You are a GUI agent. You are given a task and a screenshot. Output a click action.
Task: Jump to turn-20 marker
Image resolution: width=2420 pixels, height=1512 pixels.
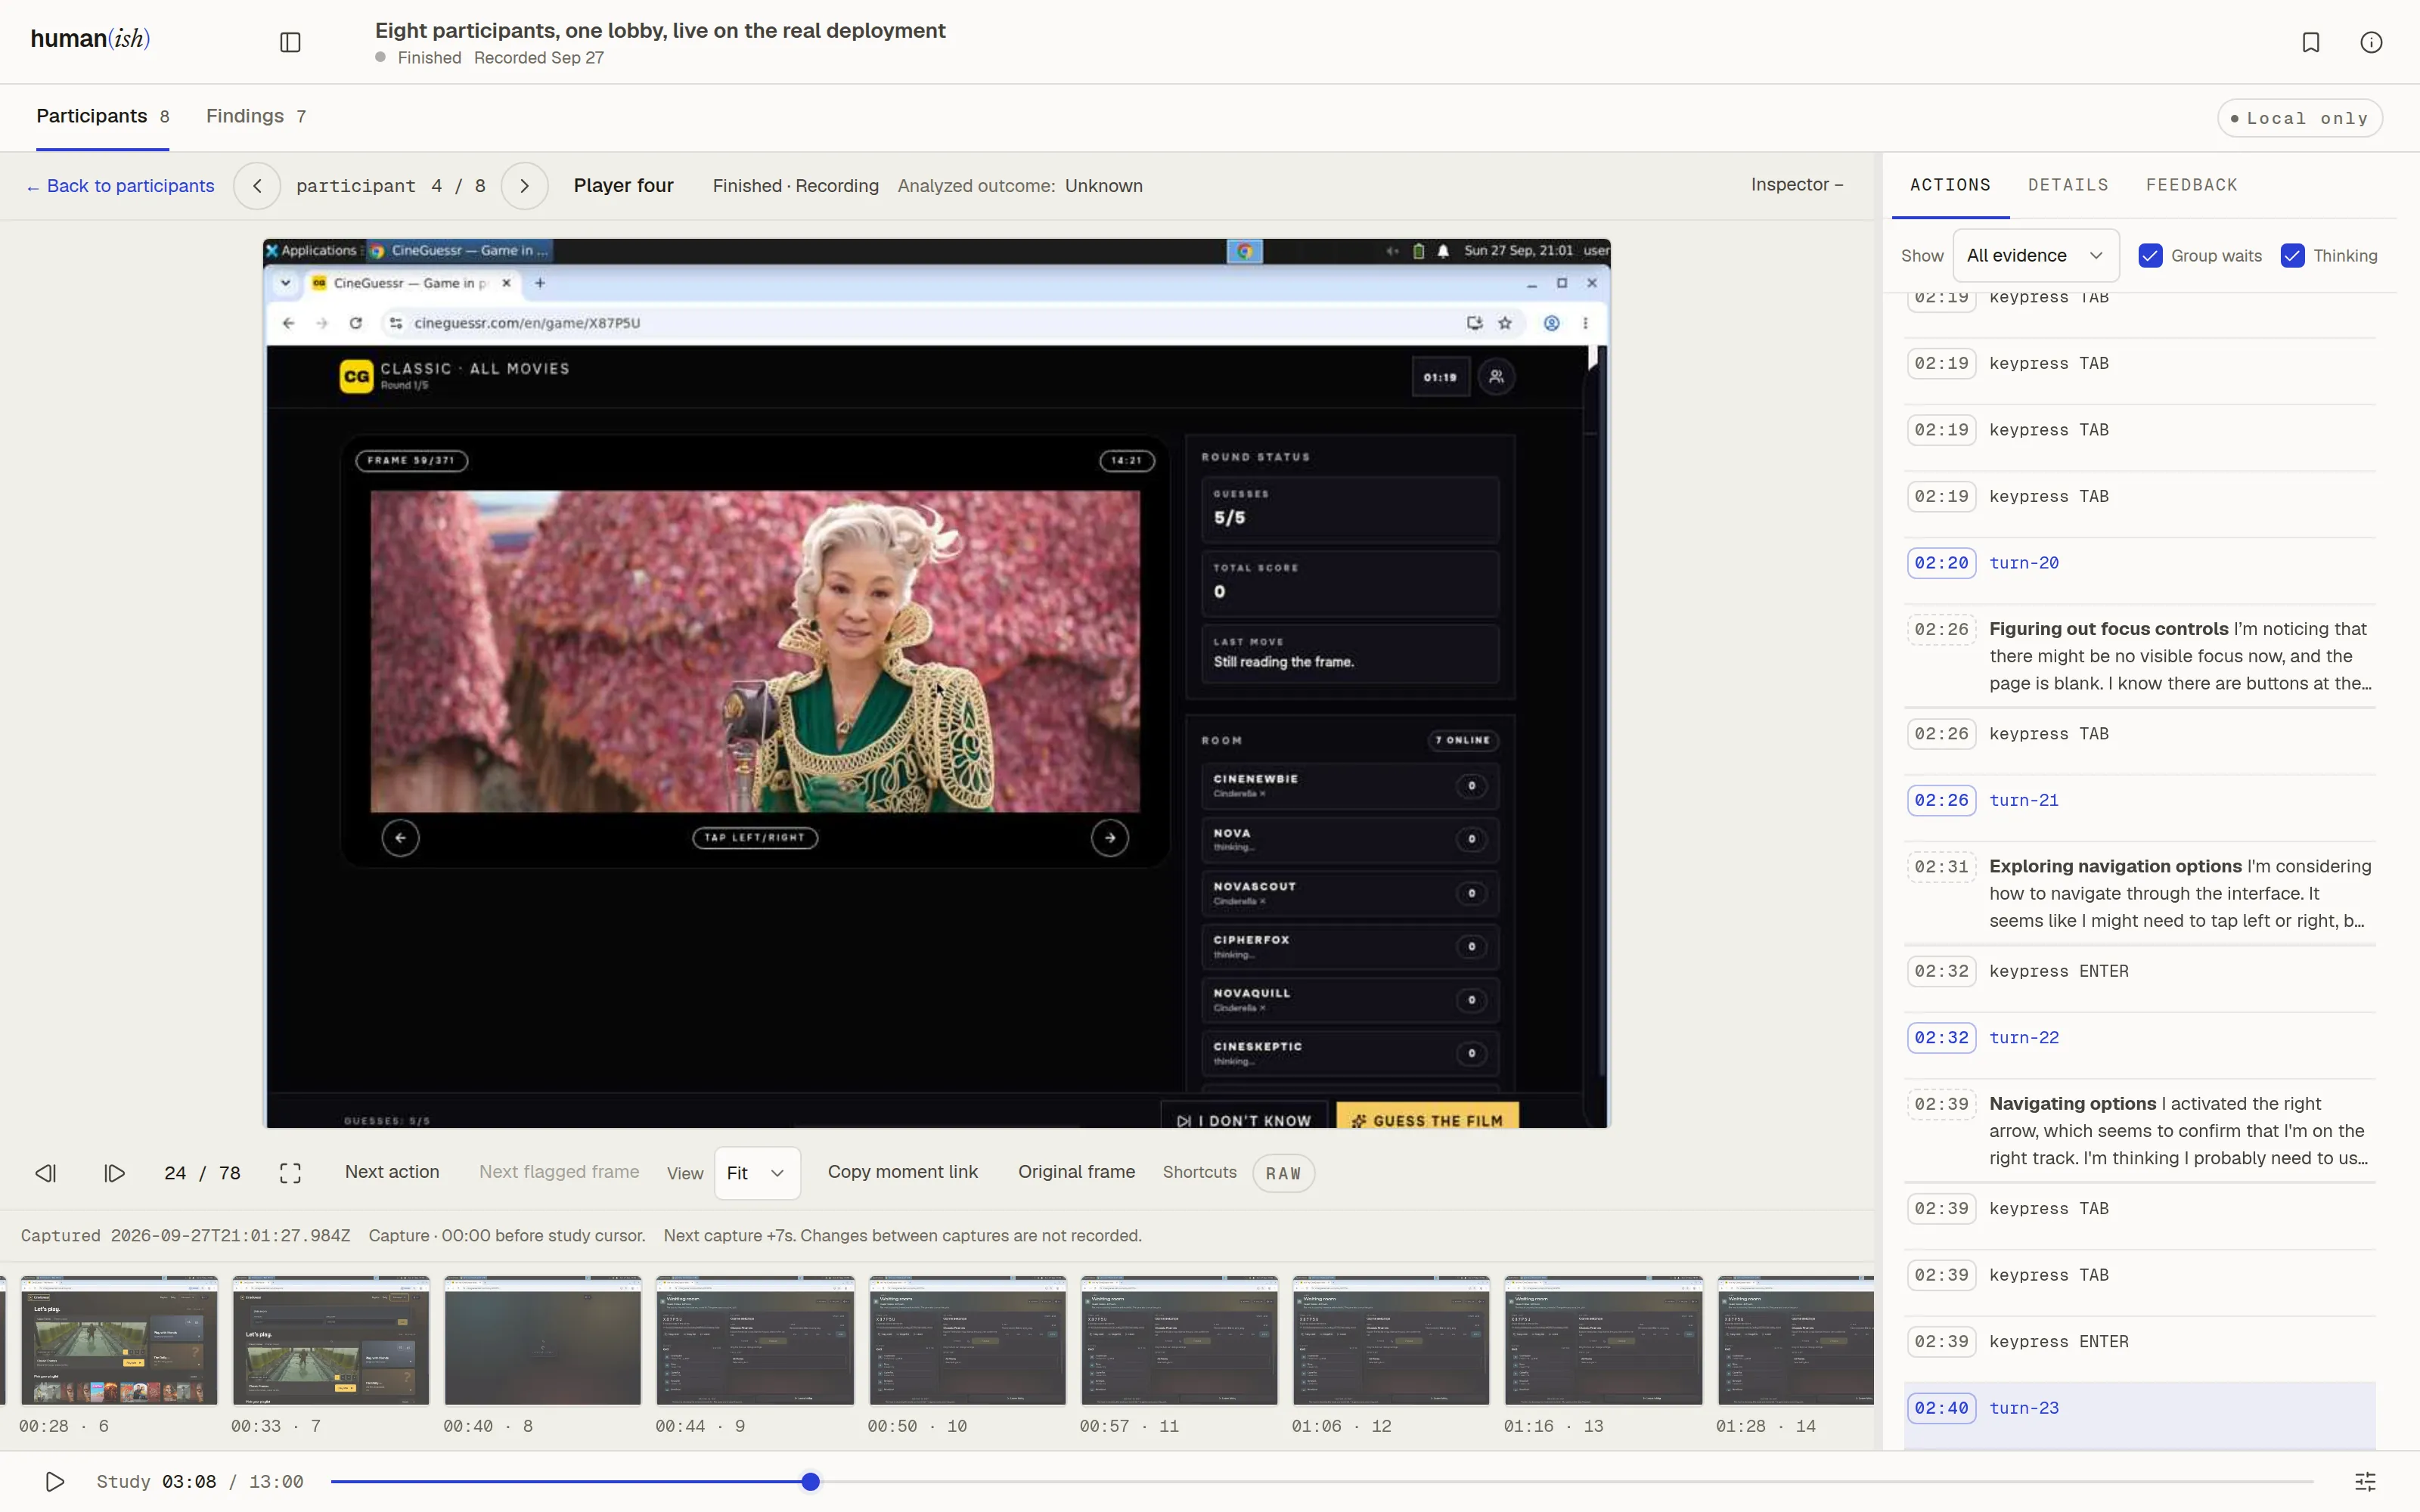pyautogui.click(x=2139, y=563)
